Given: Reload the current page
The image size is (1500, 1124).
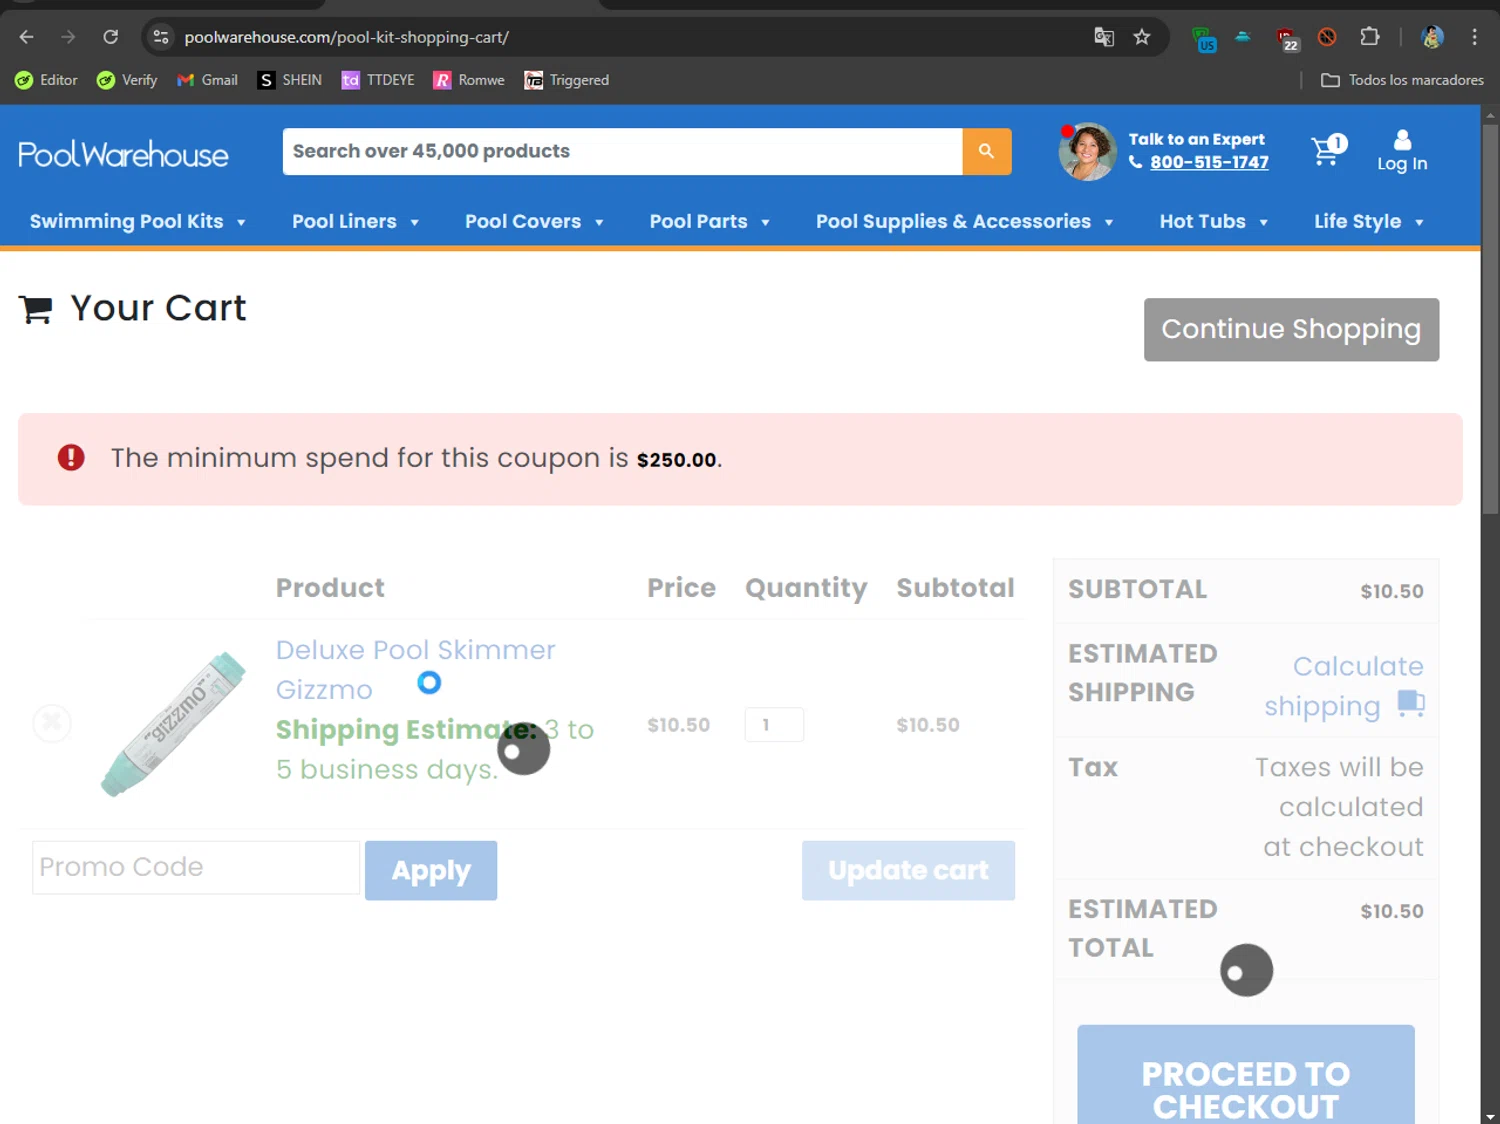Looking at the screenshot, I should tap(111, 37).
